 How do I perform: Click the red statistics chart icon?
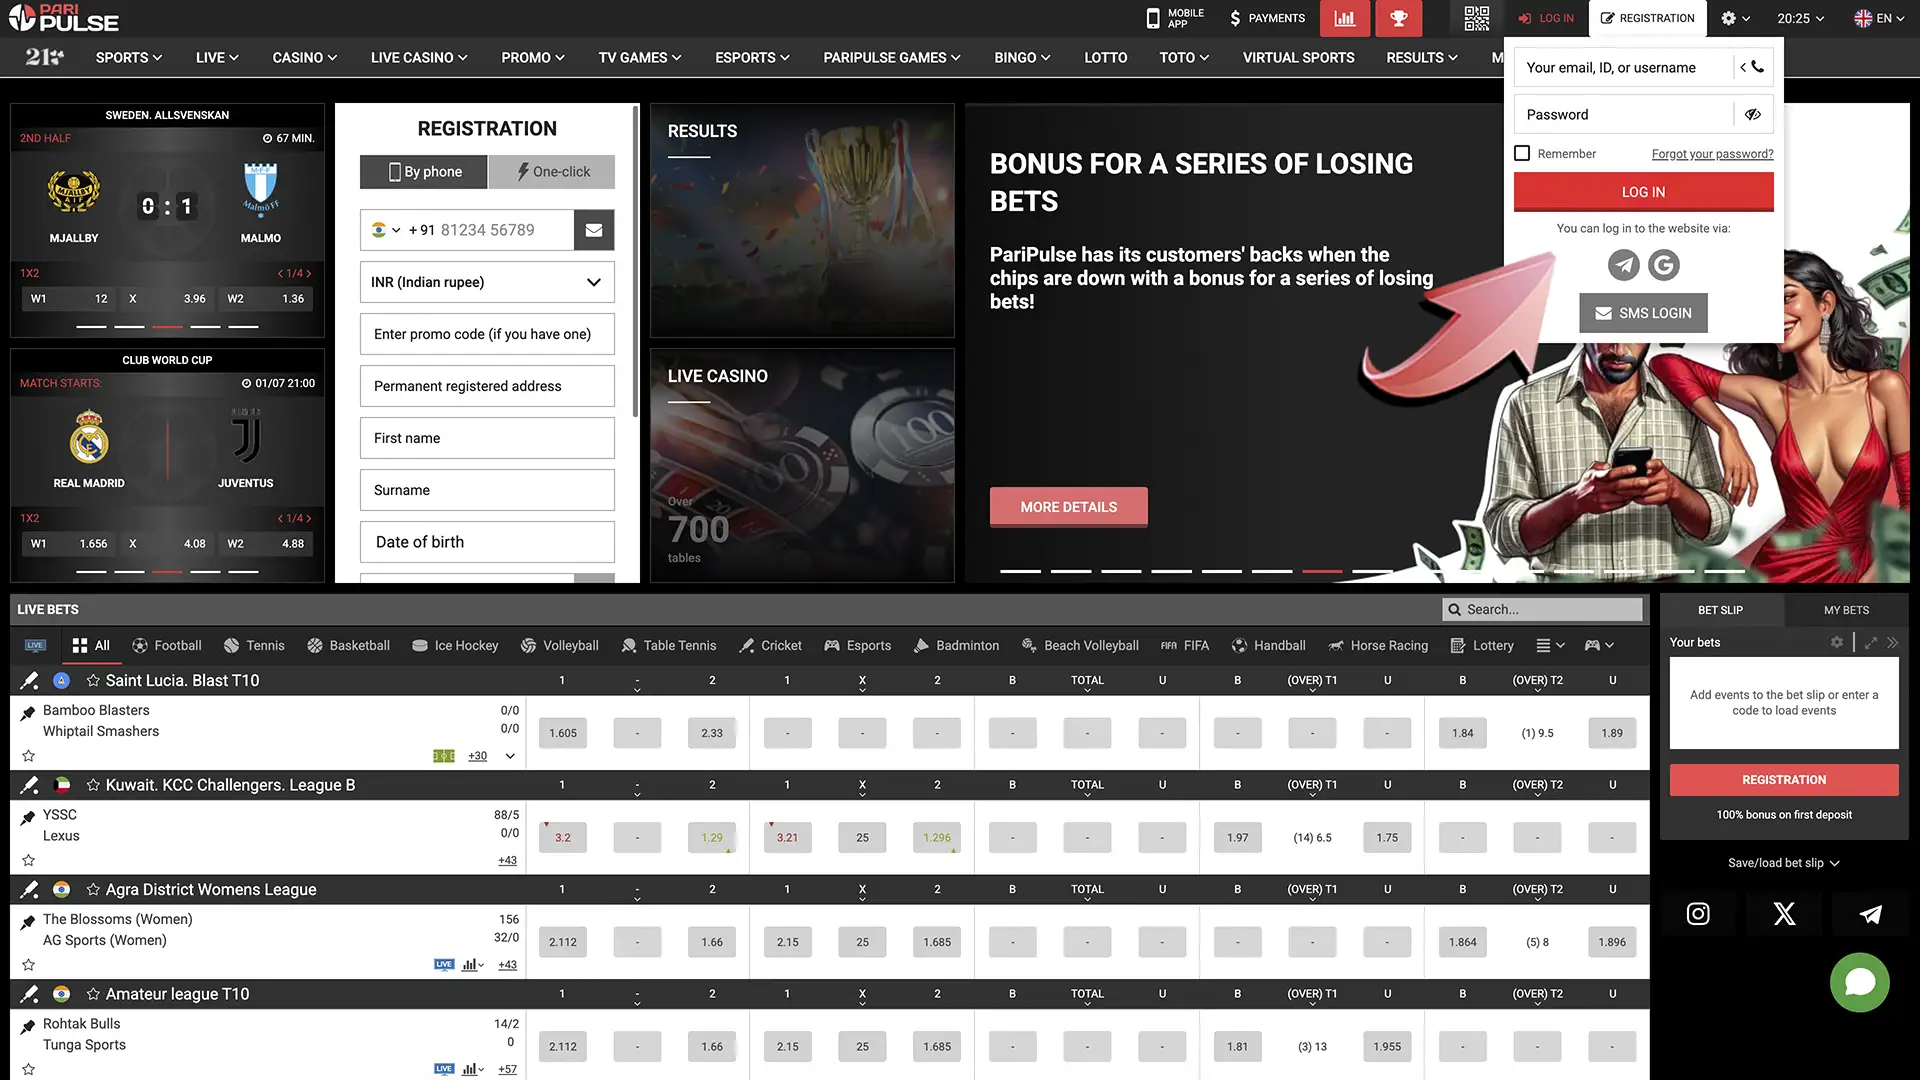click(1345, 18)
